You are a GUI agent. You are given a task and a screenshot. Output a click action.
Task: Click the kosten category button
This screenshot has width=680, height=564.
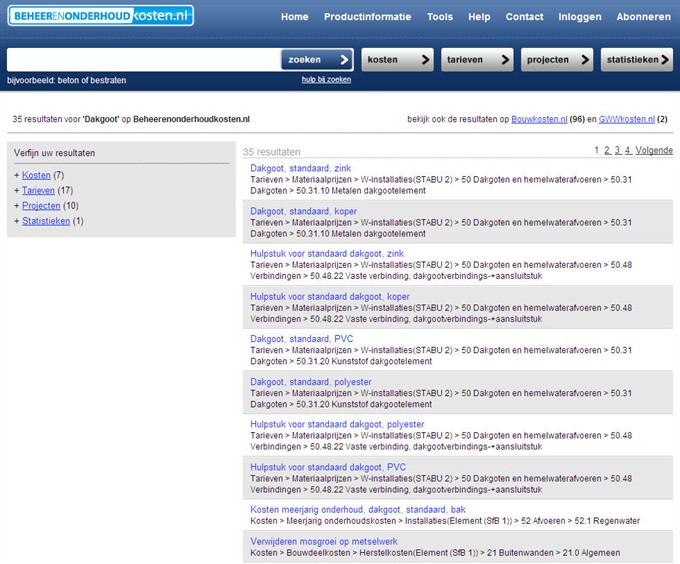(x=397, y=59)
